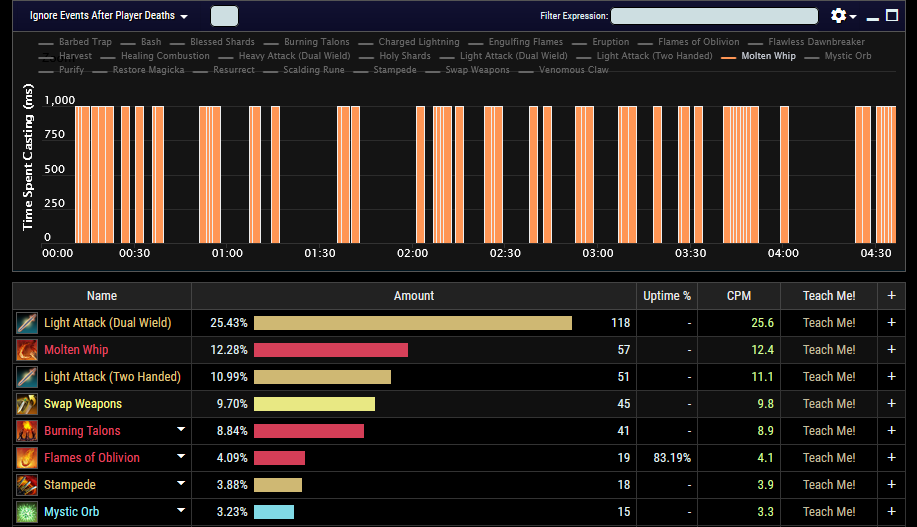
Task: Click plus icon on Light Attack (Two Handed) row
Action: tap(891, 376)
